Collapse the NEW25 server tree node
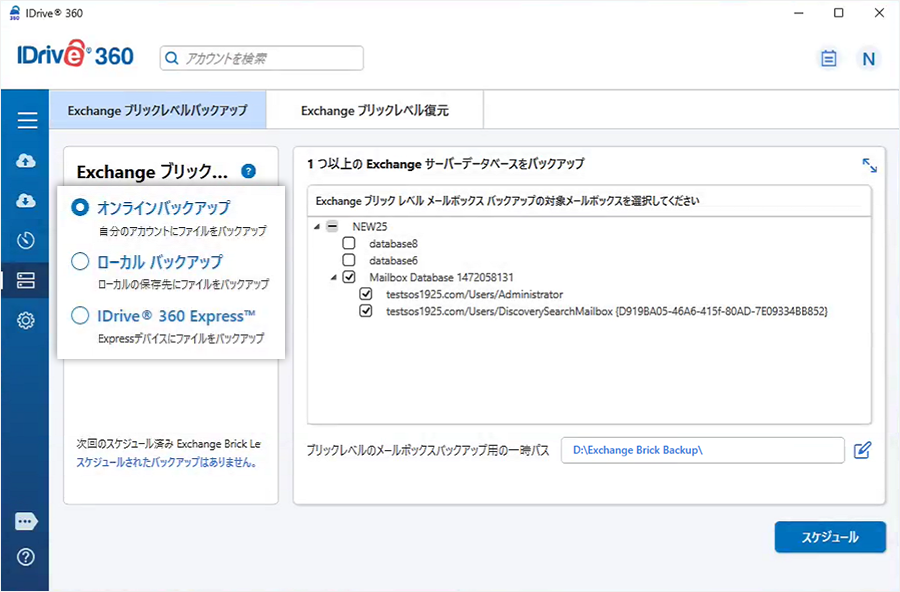The height and width of the screenshot is (592, 900). [317, 226]
